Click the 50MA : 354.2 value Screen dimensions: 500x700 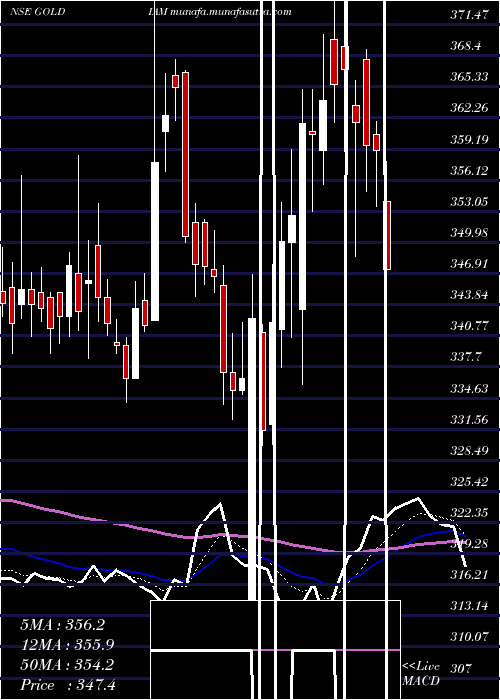pos(67,665)
